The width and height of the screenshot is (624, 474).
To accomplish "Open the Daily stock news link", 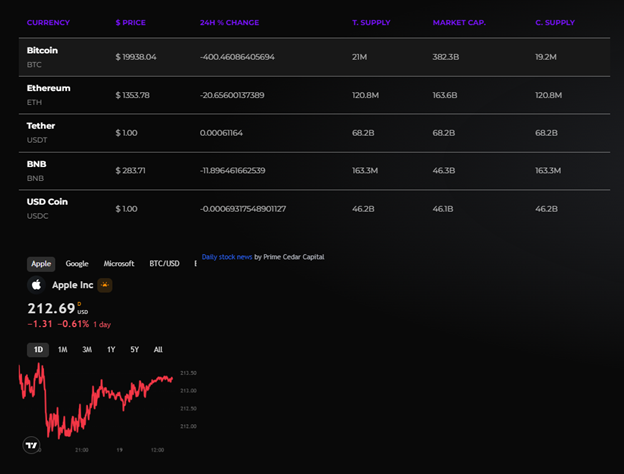I will [227, 257].
